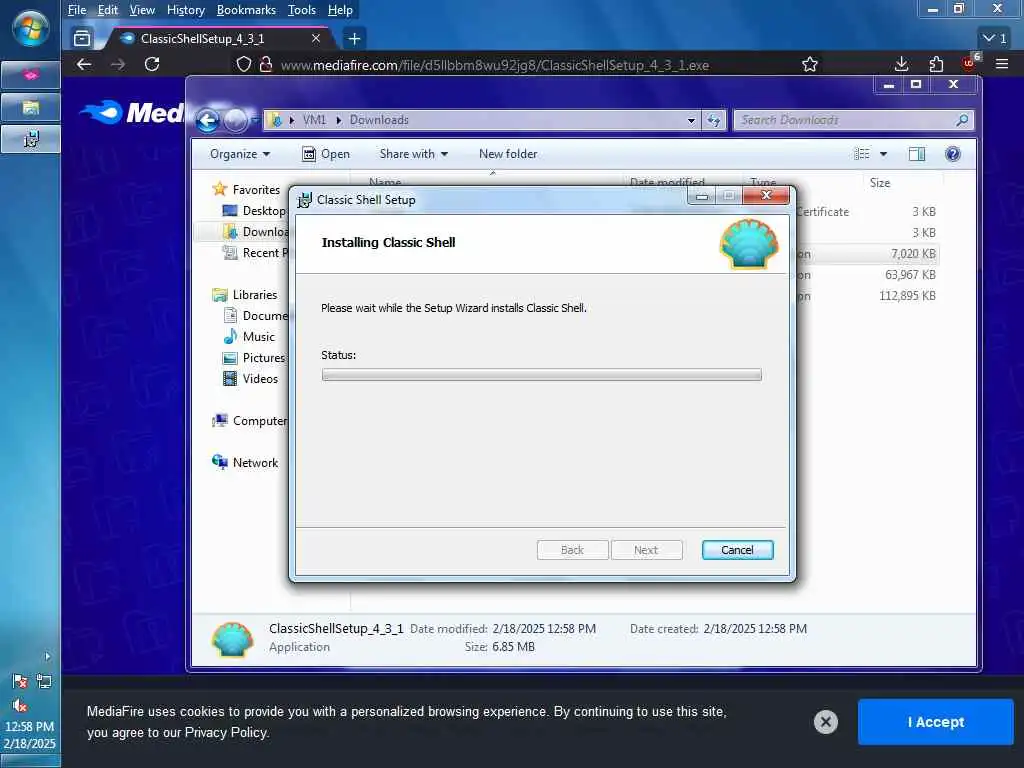This screenshot has height=768, width=1024.
Task: Show hidden tray icons arrow
Action: pyautogui.click(x=47, y=656)
